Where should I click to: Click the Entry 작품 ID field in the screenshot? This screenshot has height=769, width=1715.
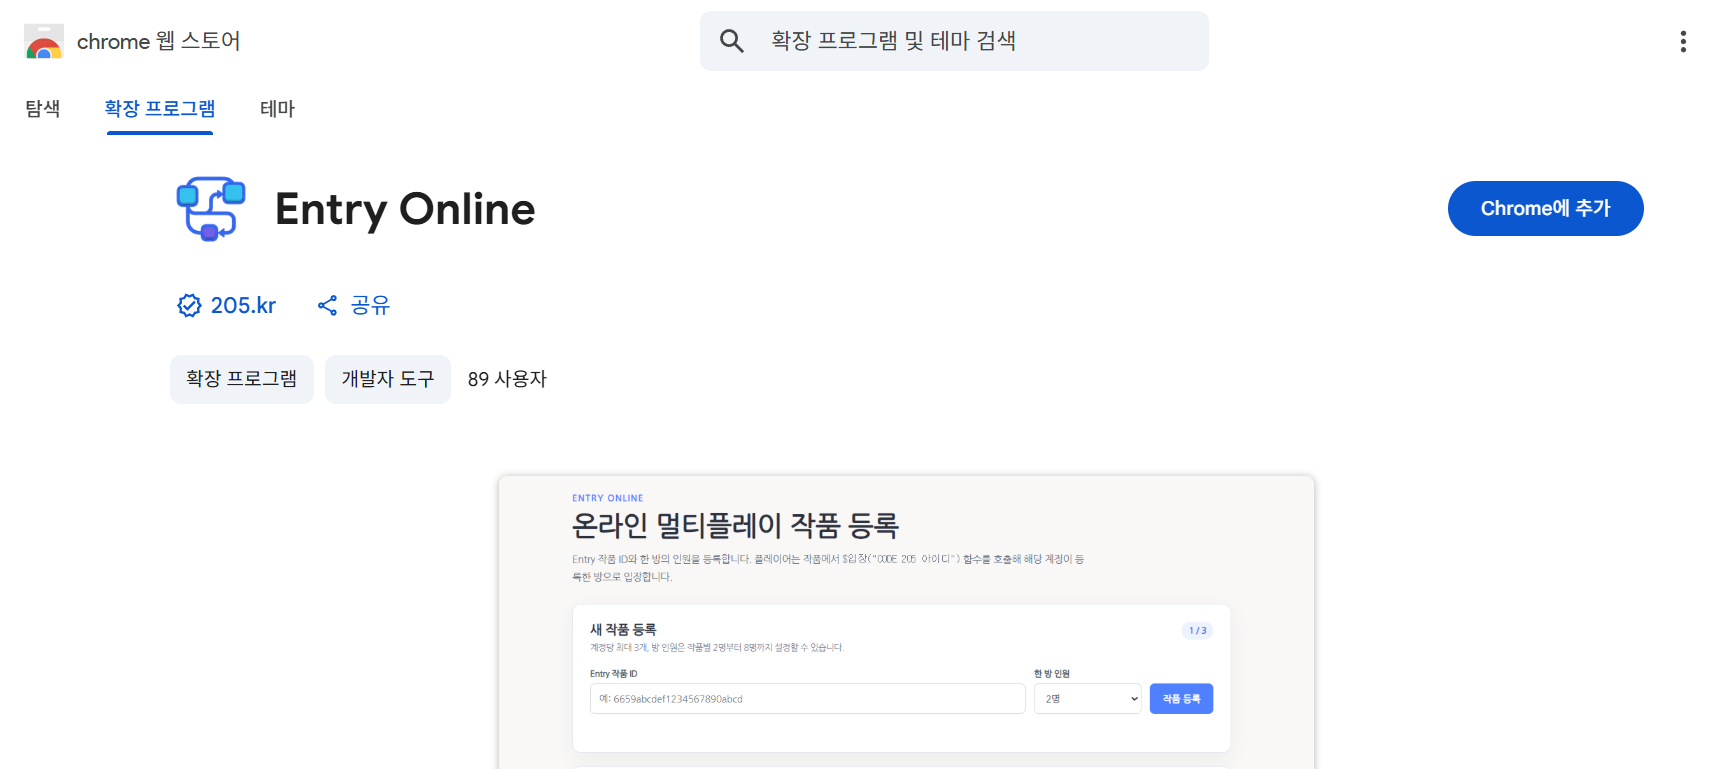click(807, 699)
